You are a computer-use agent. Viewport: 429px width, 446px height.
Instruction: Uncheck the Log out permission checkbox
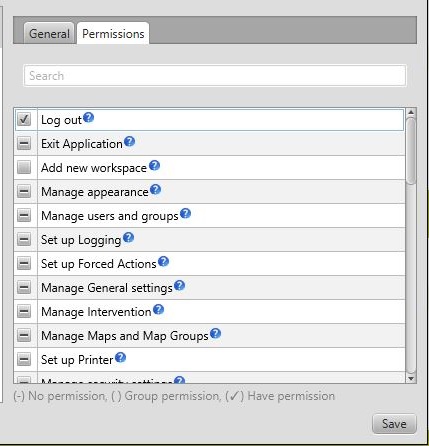24,119
